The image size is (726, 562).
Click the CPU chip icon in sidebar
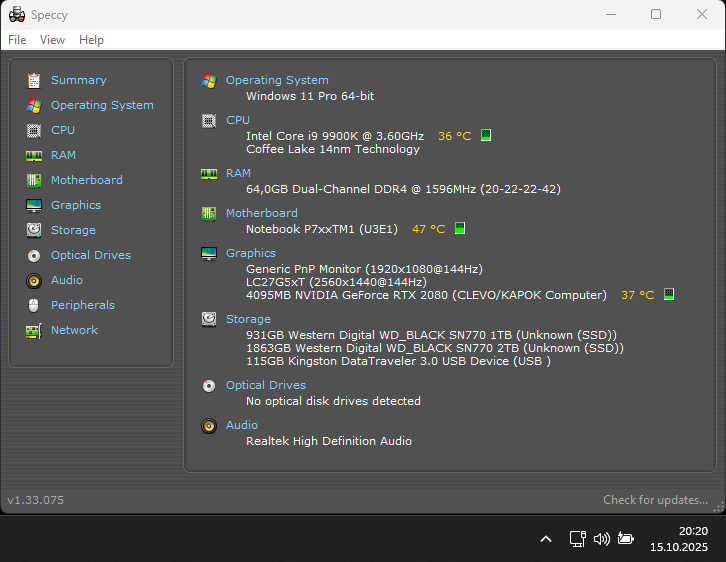pyautogui.click(x=33, y=130)
